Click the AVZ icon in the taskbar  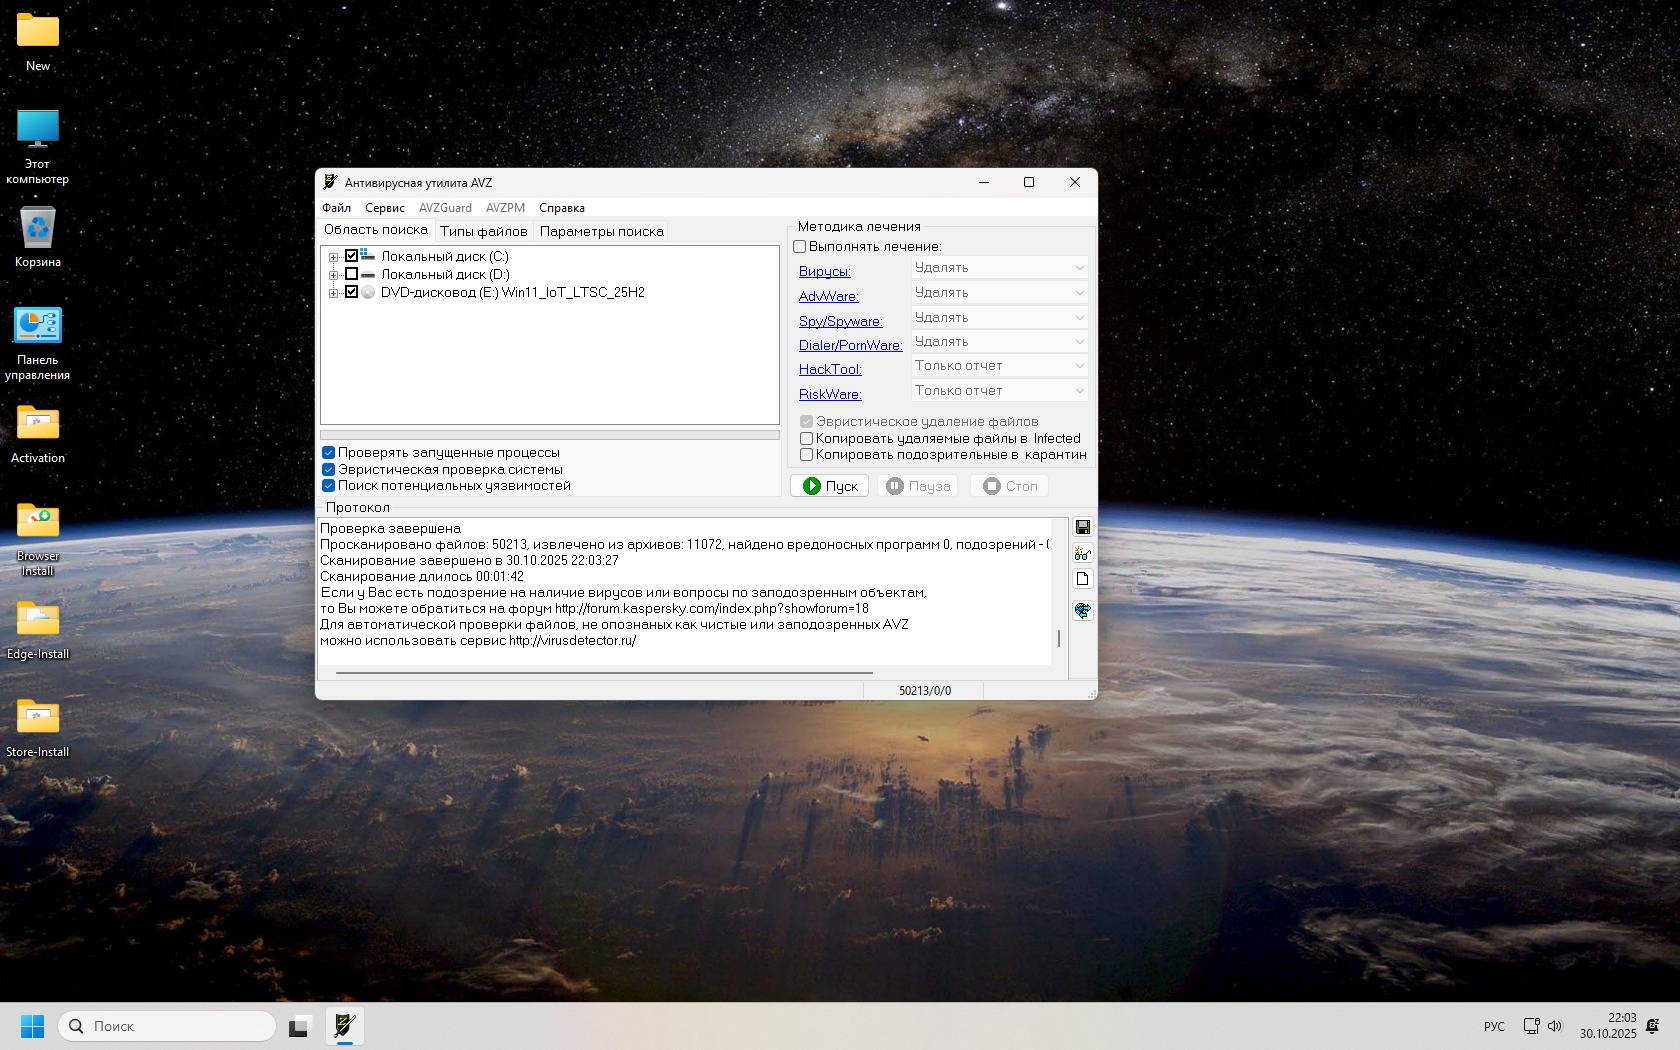click(344, 1026)
